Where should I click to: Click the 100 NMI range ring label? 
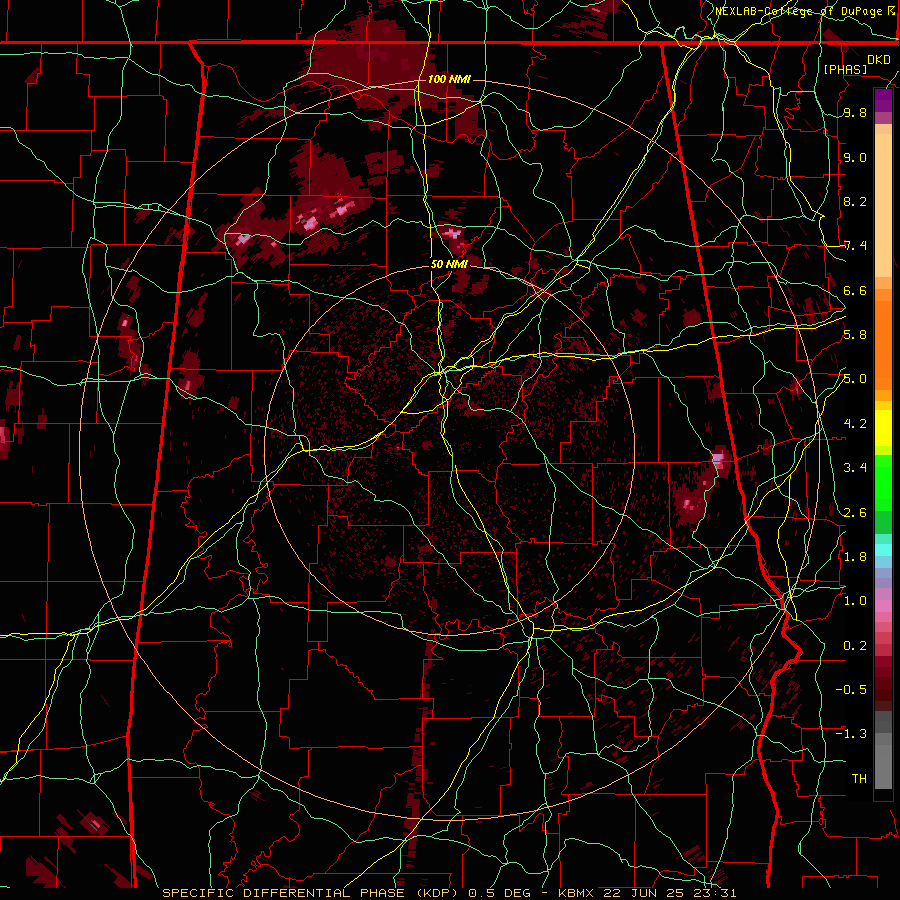tap(449, 79)
